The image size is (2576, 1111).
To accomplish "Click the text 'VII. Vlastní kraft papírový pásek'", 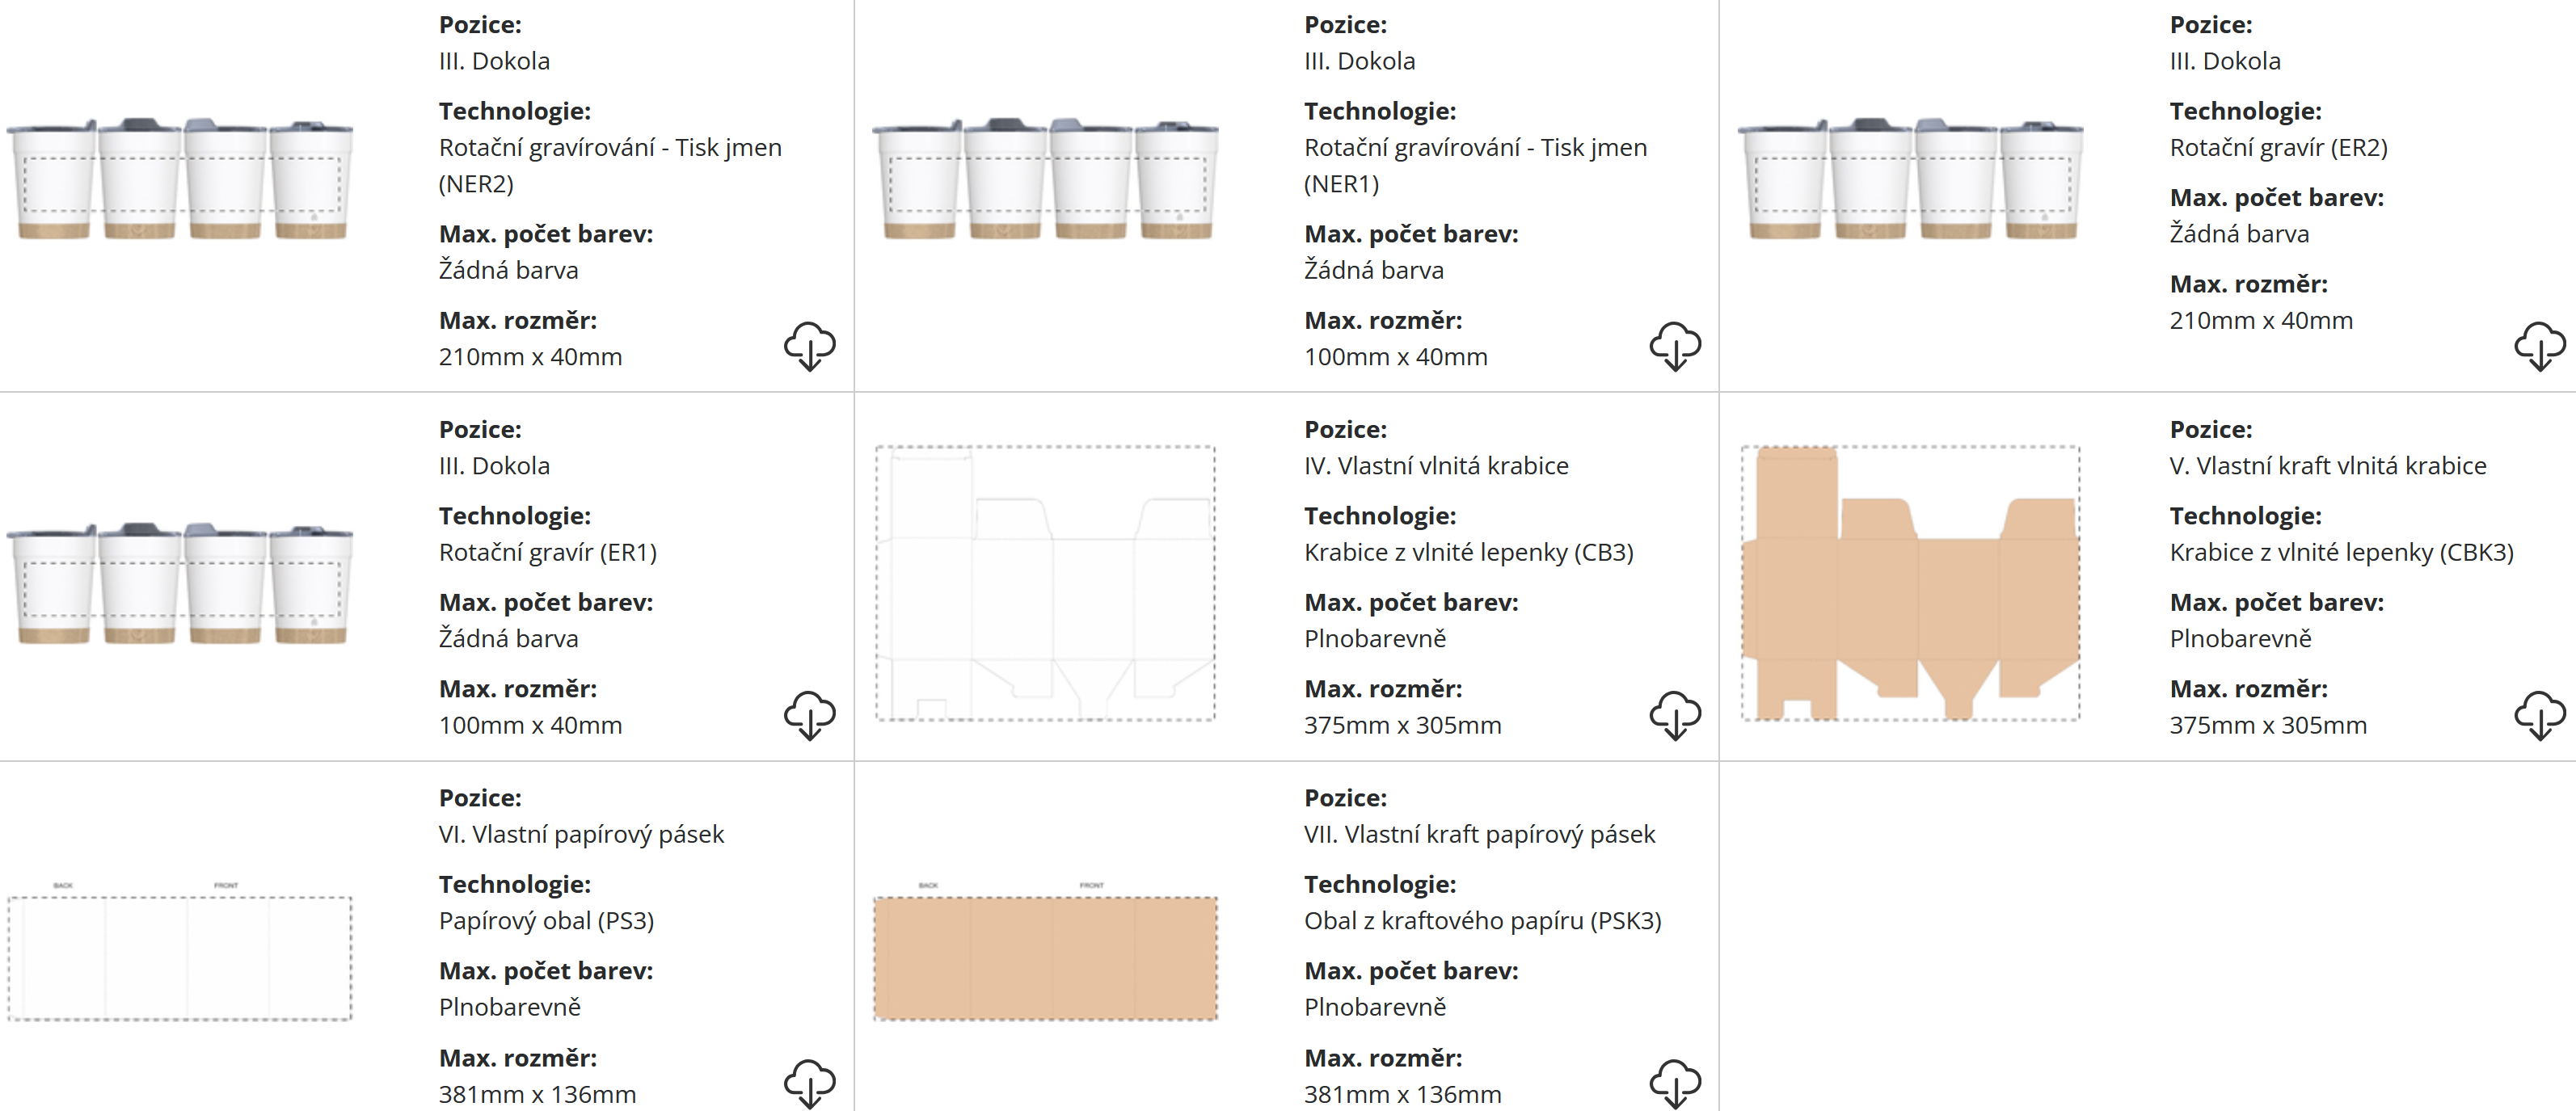I will (x=1479, y=834).
